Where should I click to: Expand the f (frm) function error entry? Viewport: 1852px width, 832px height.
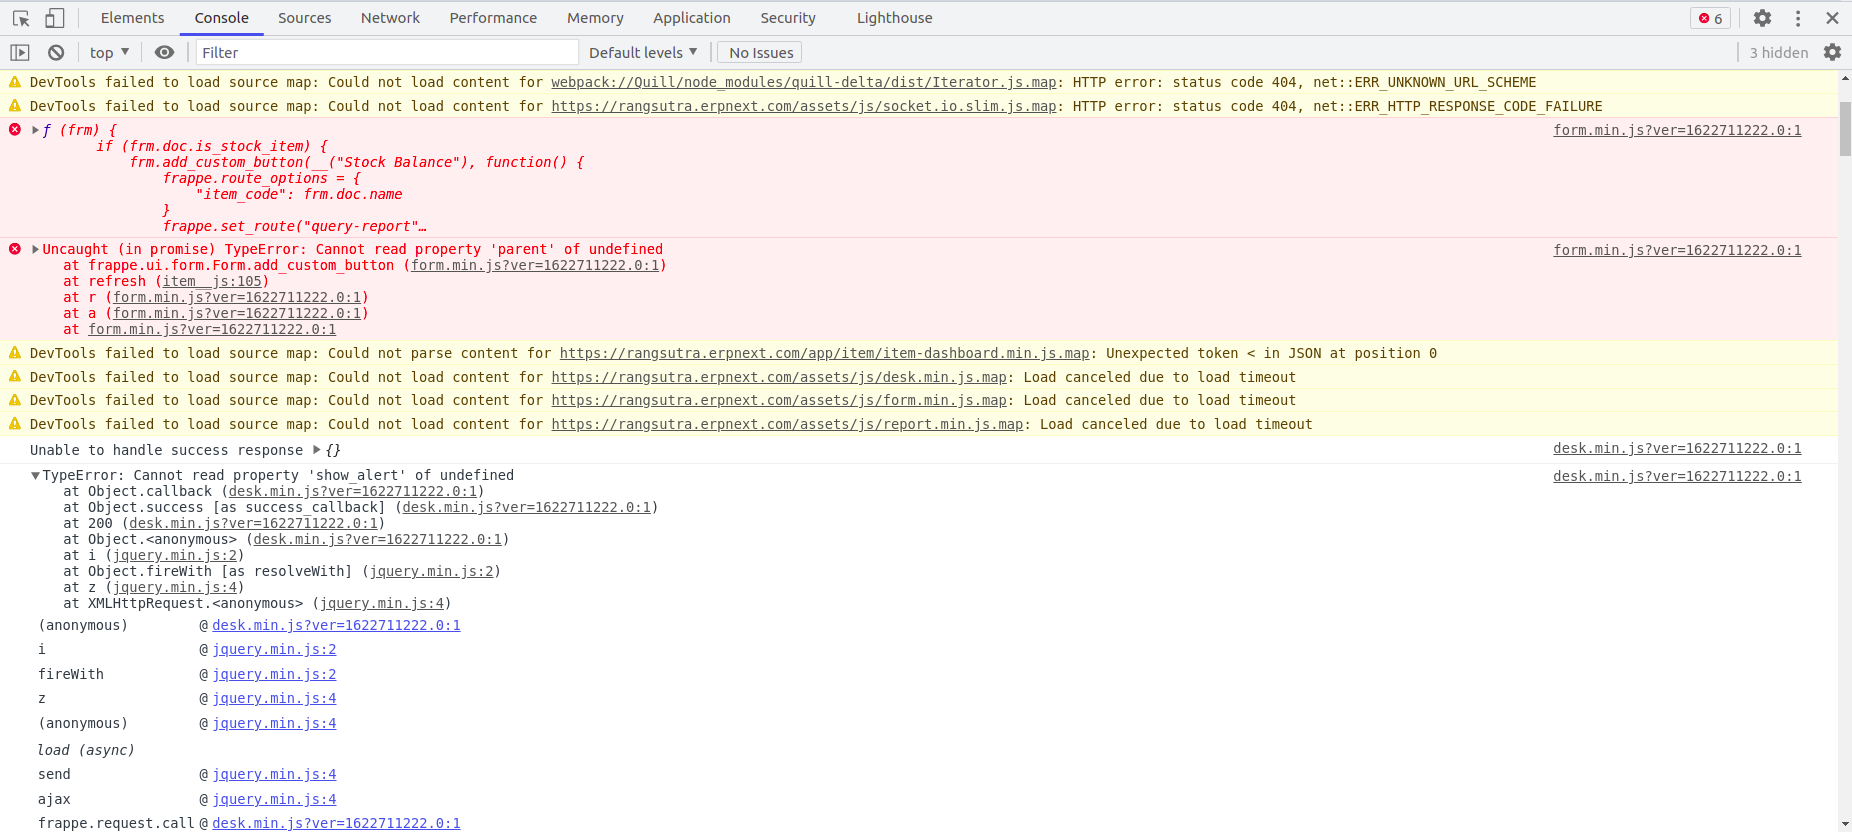[36, 130]
